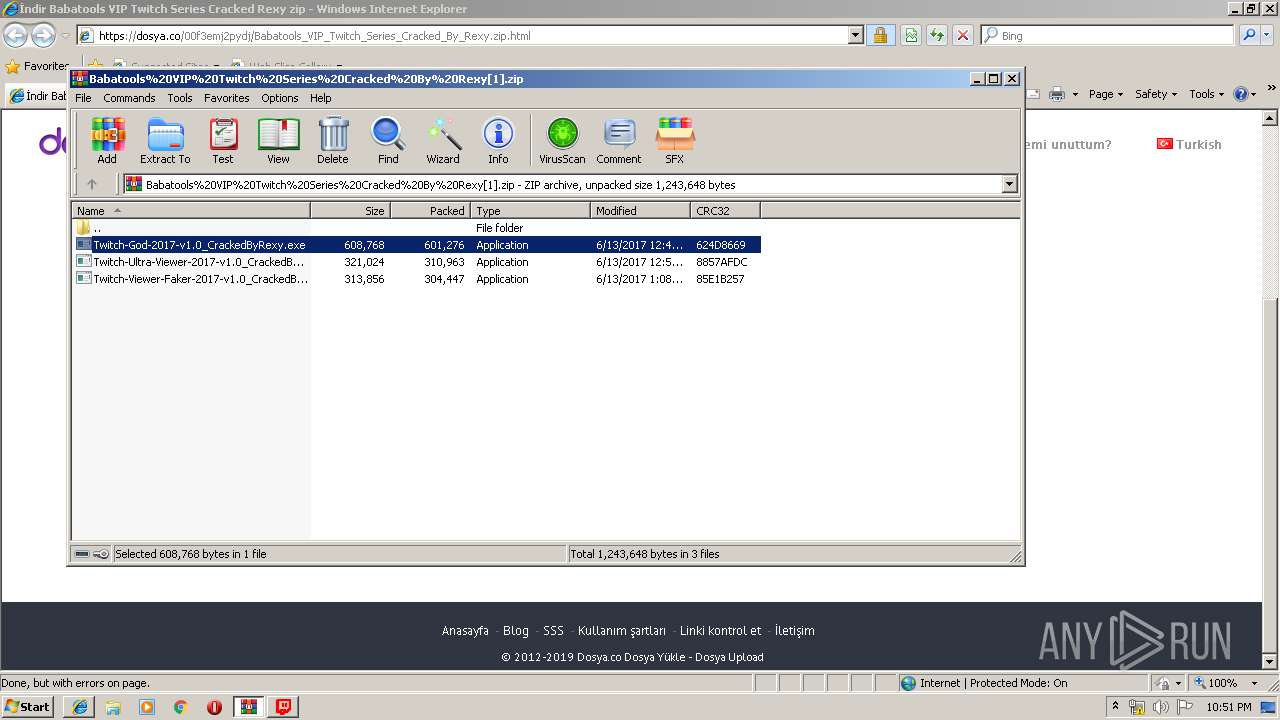Sort files by the Size column header
Viewport: 1280px width, 720px height.
(350, 210)
